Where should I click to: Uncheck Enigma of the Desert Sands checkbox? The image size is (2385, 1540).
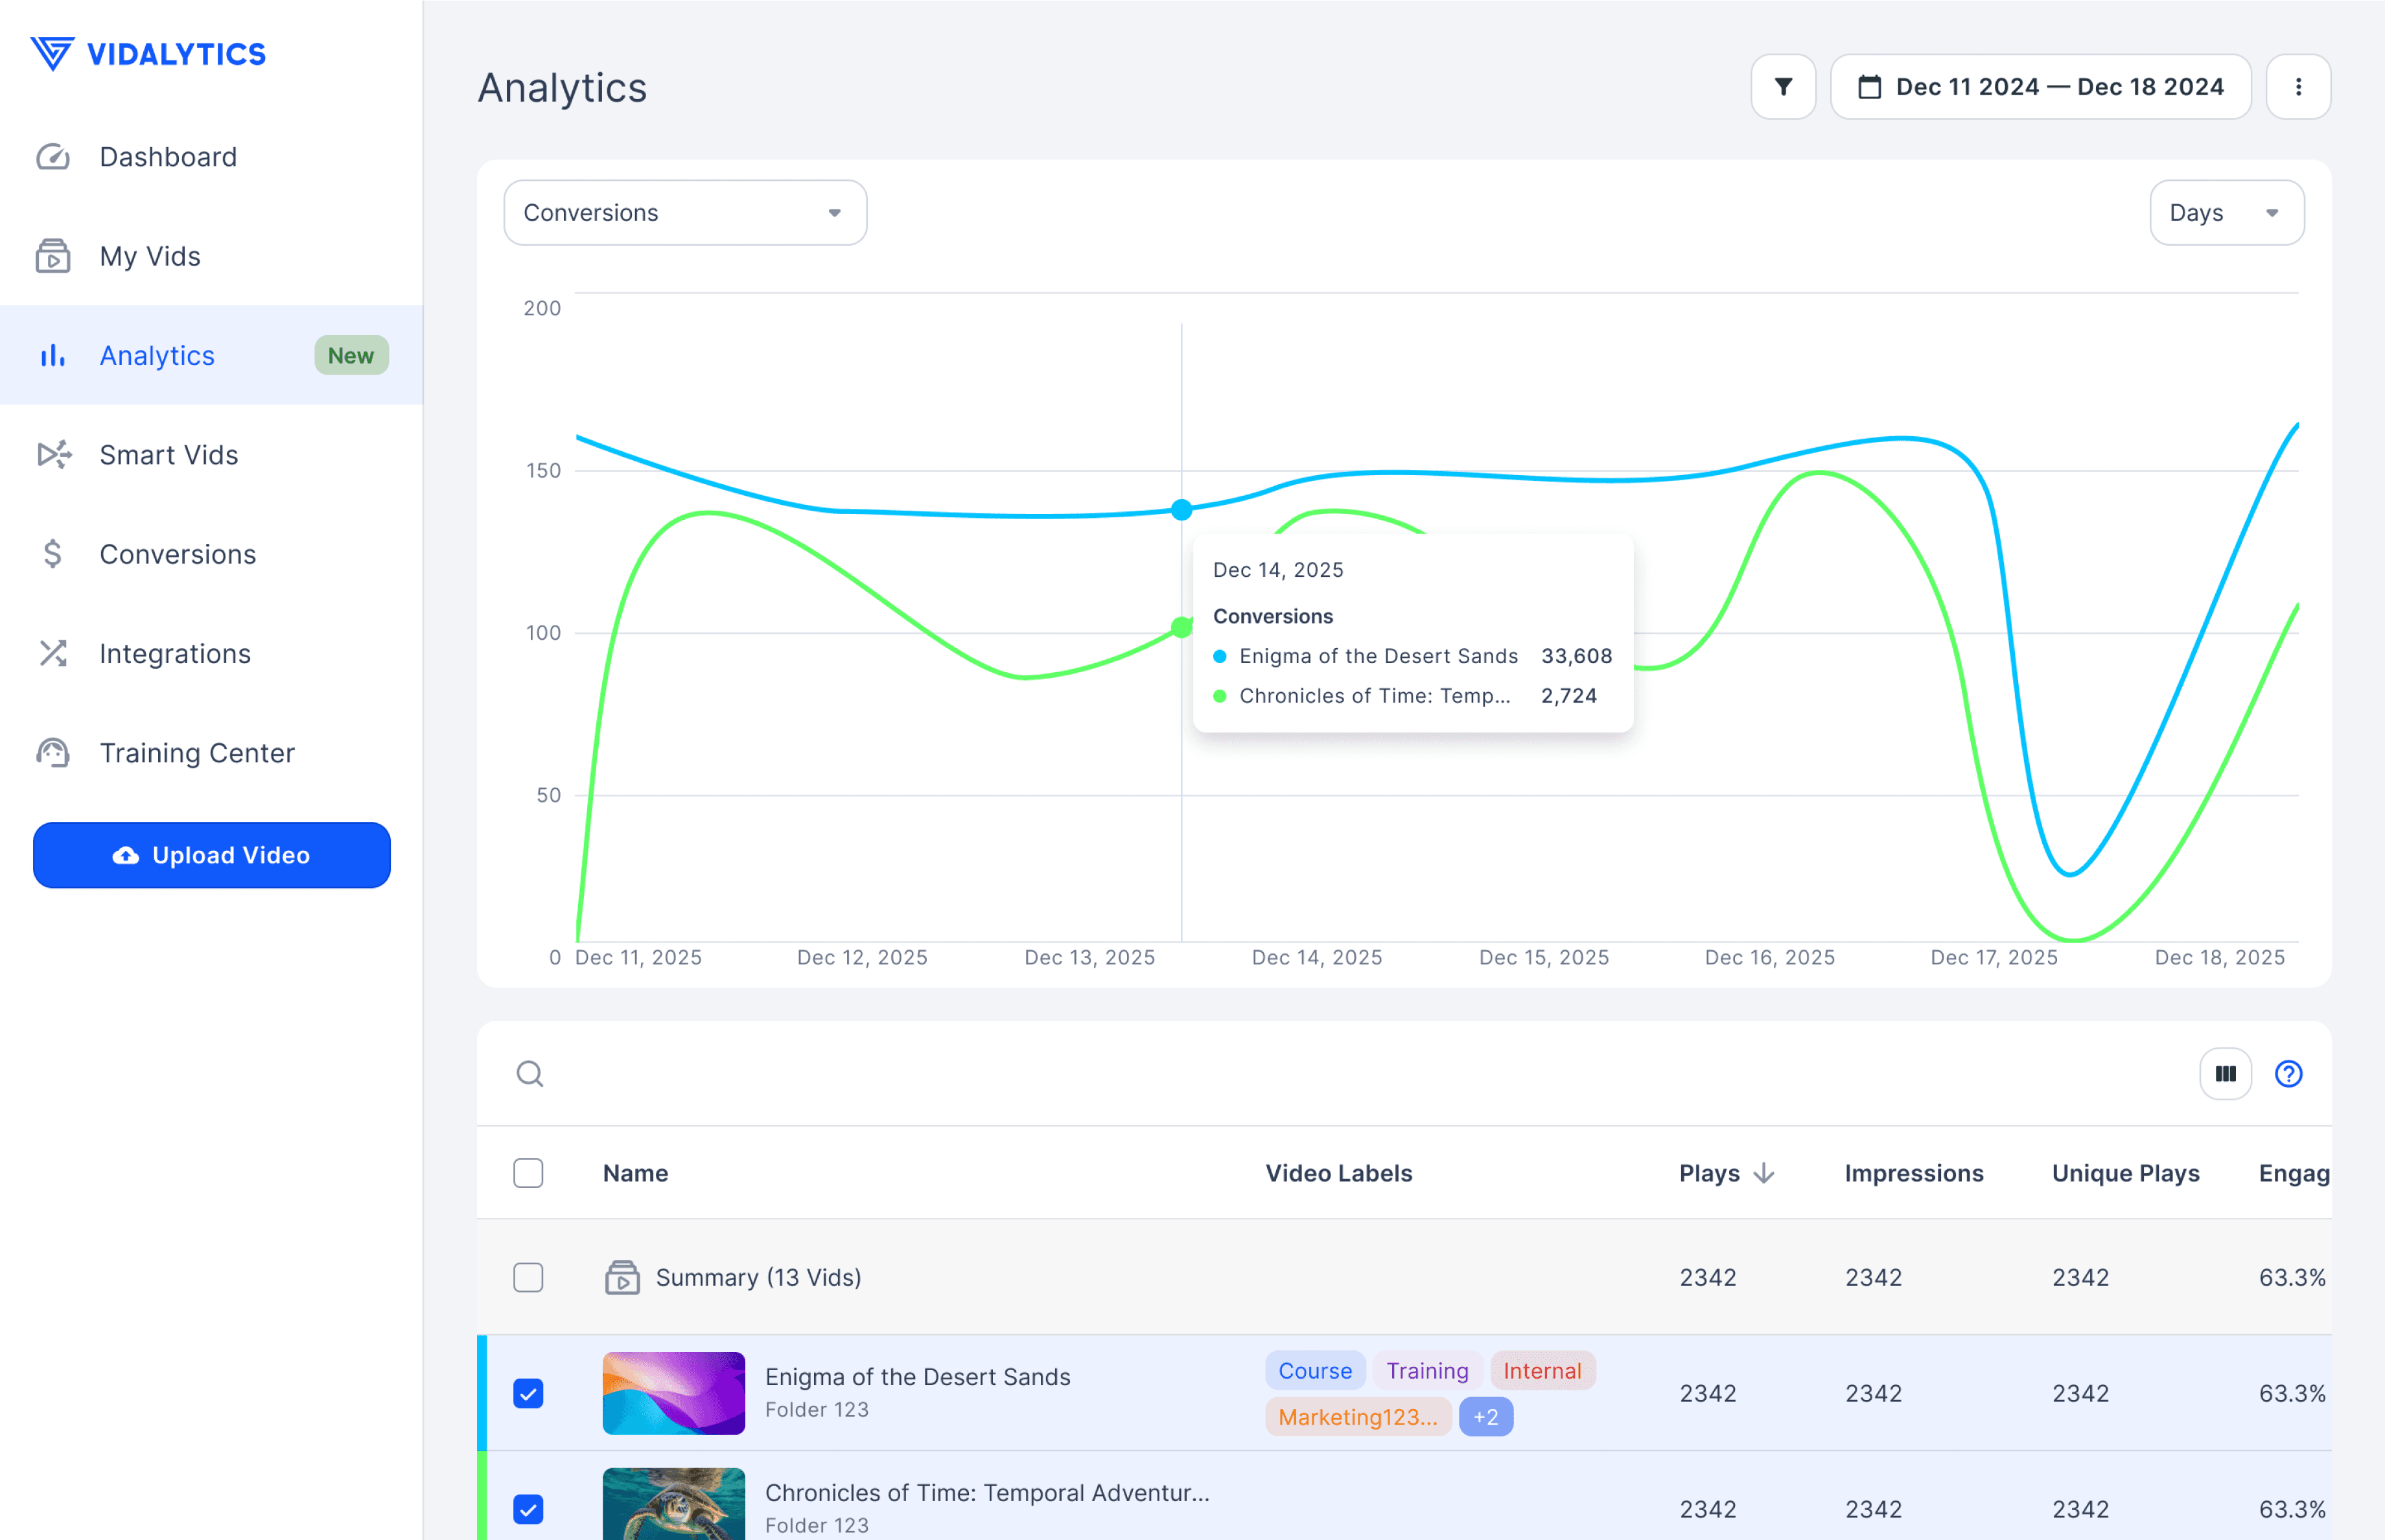[x=528, y=1393]
